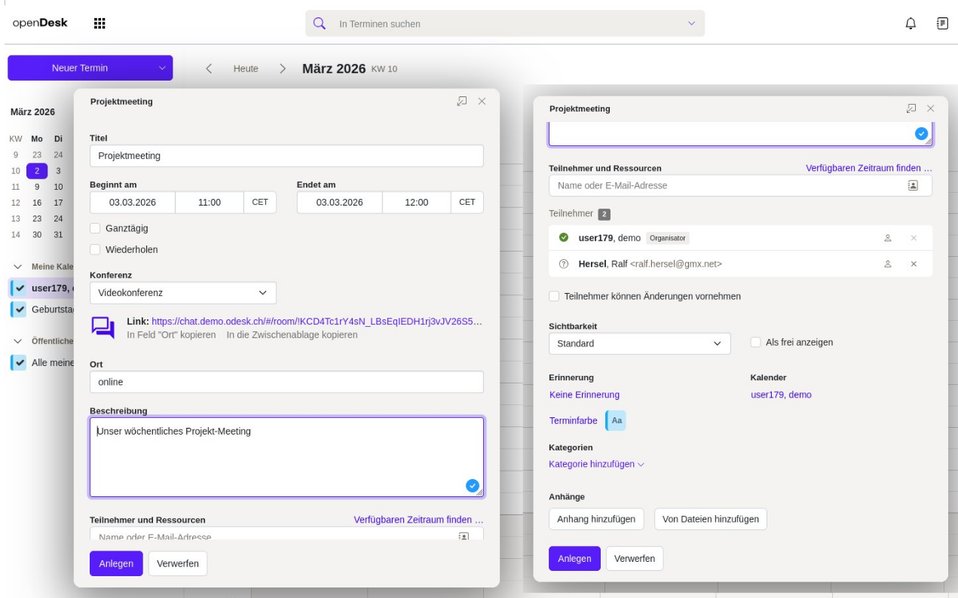Expand 'Kategorie hinzufügen' dropdown

coord(597,464)
